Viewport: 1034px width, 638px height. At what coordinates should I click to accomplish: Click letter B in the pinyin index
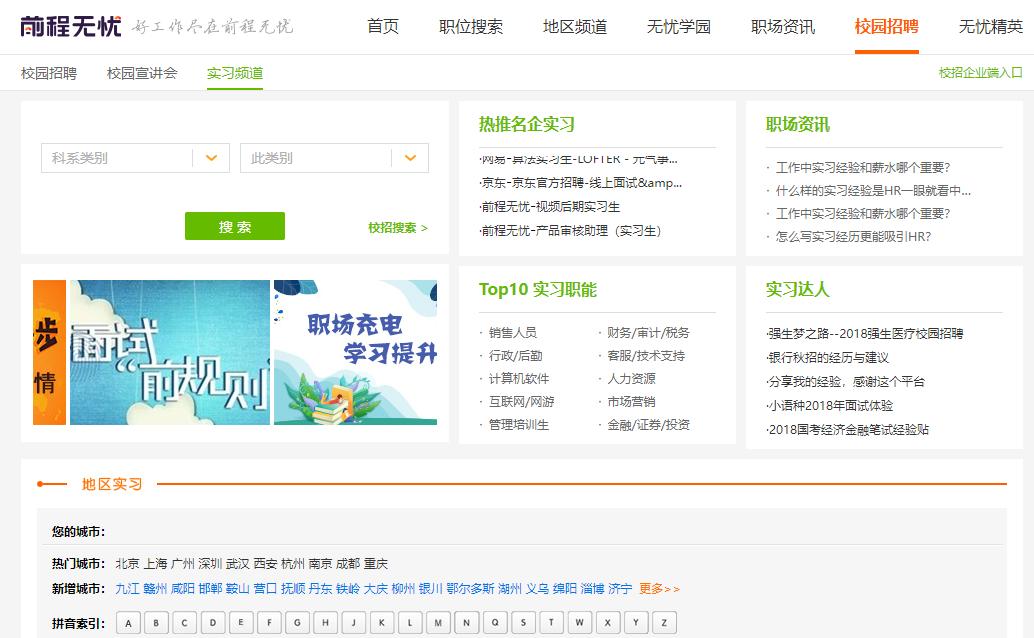[155, 623]
